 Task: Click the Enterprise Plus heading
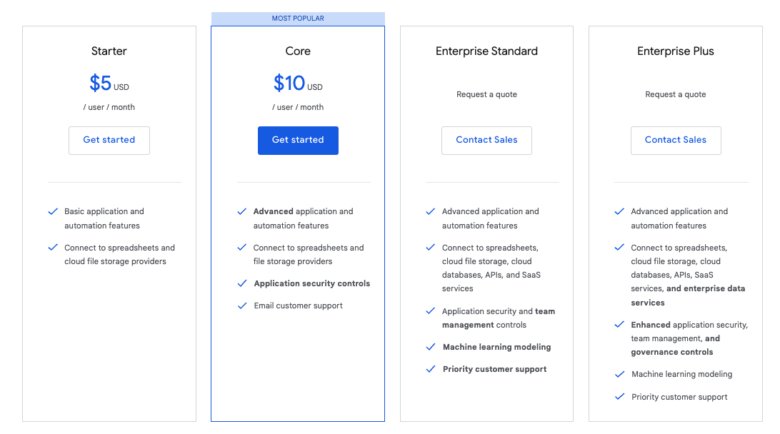[x=675, y=51]
